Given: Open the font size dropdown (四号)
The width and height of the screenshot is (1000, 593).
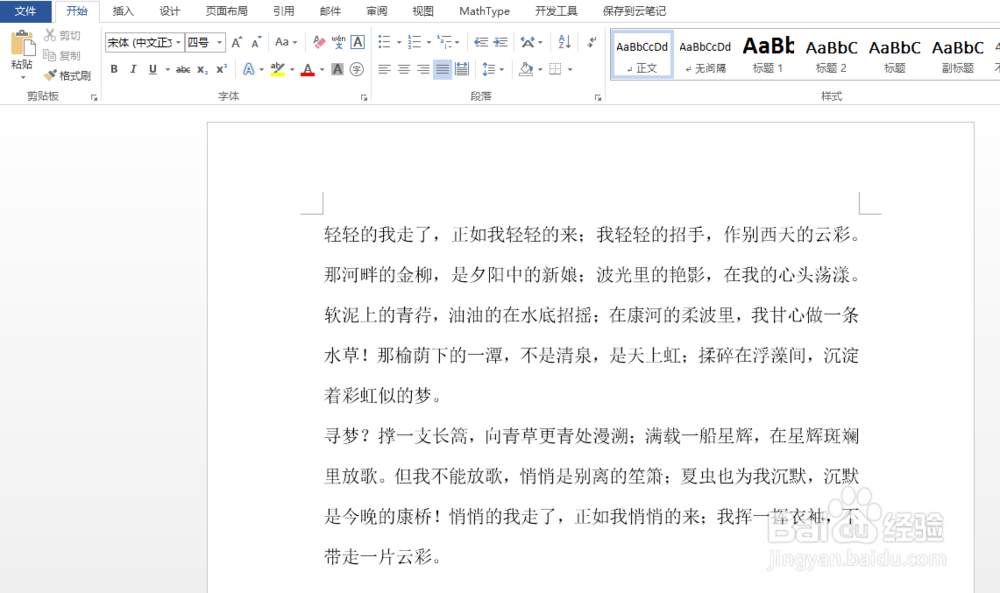Looking at the screenshot, I should (x=219, y=43).
